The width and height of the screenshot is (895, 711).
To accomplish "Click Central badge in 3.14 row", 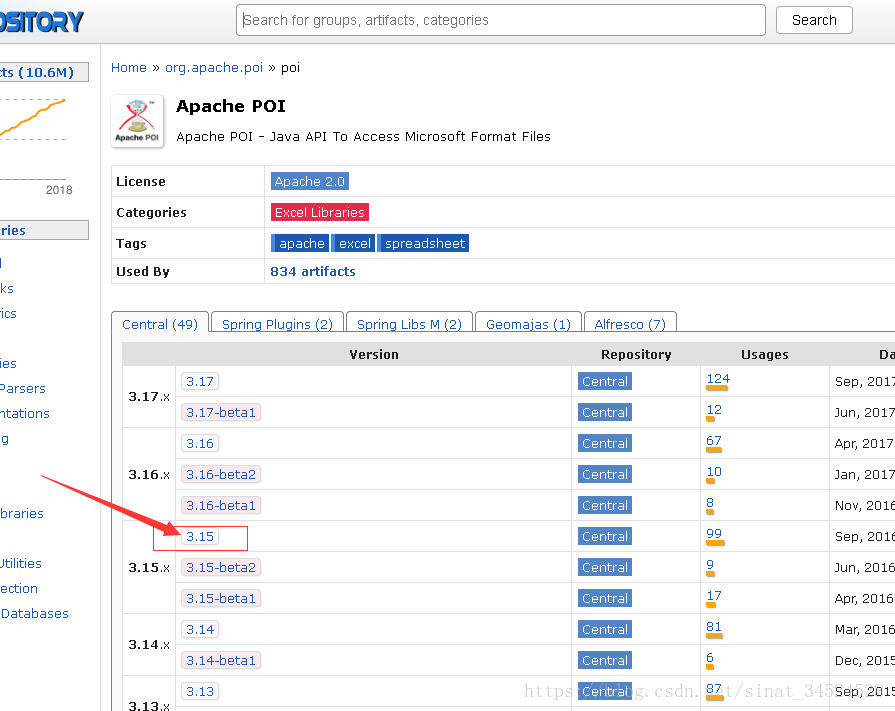I will coord(604,629).
